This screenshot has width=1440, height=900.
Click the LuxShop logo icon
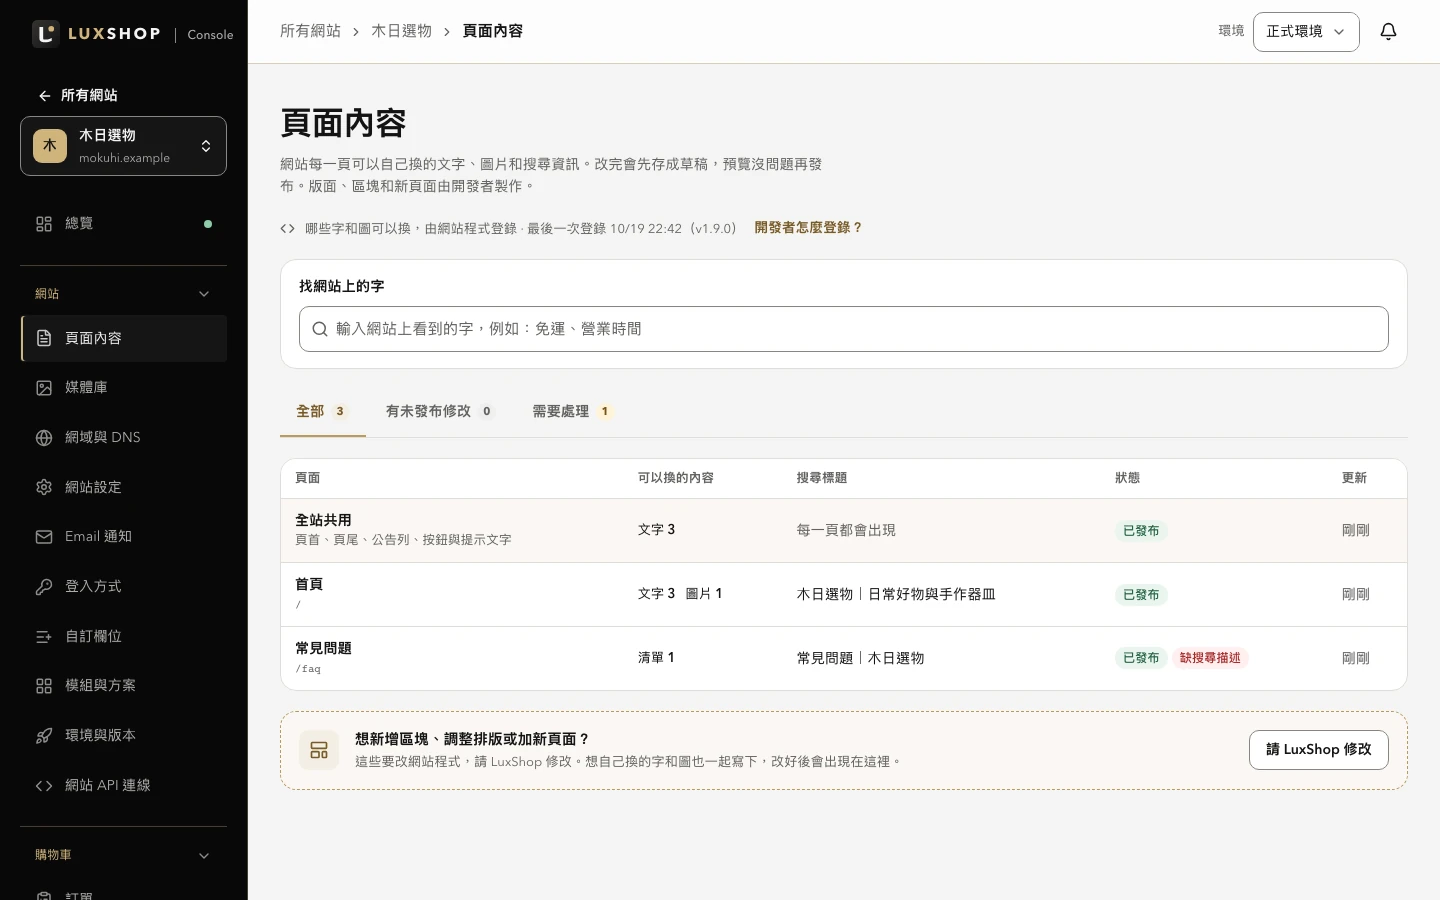click(x=46, y=33)
